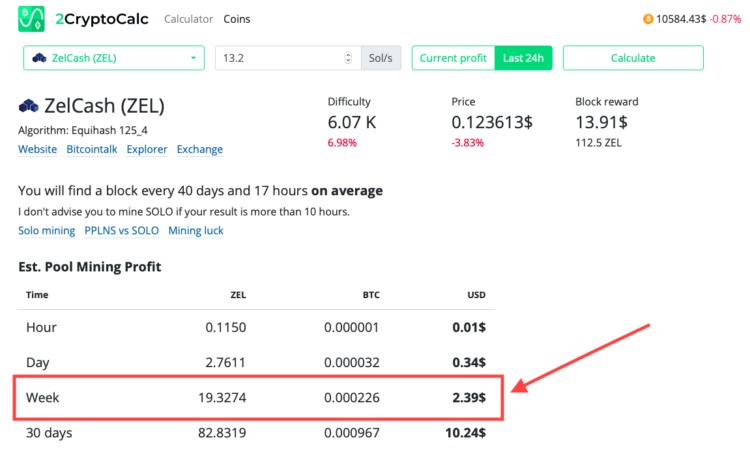The image size is (750, 455).
Task: Click the BTC column header
Action: 371,295
